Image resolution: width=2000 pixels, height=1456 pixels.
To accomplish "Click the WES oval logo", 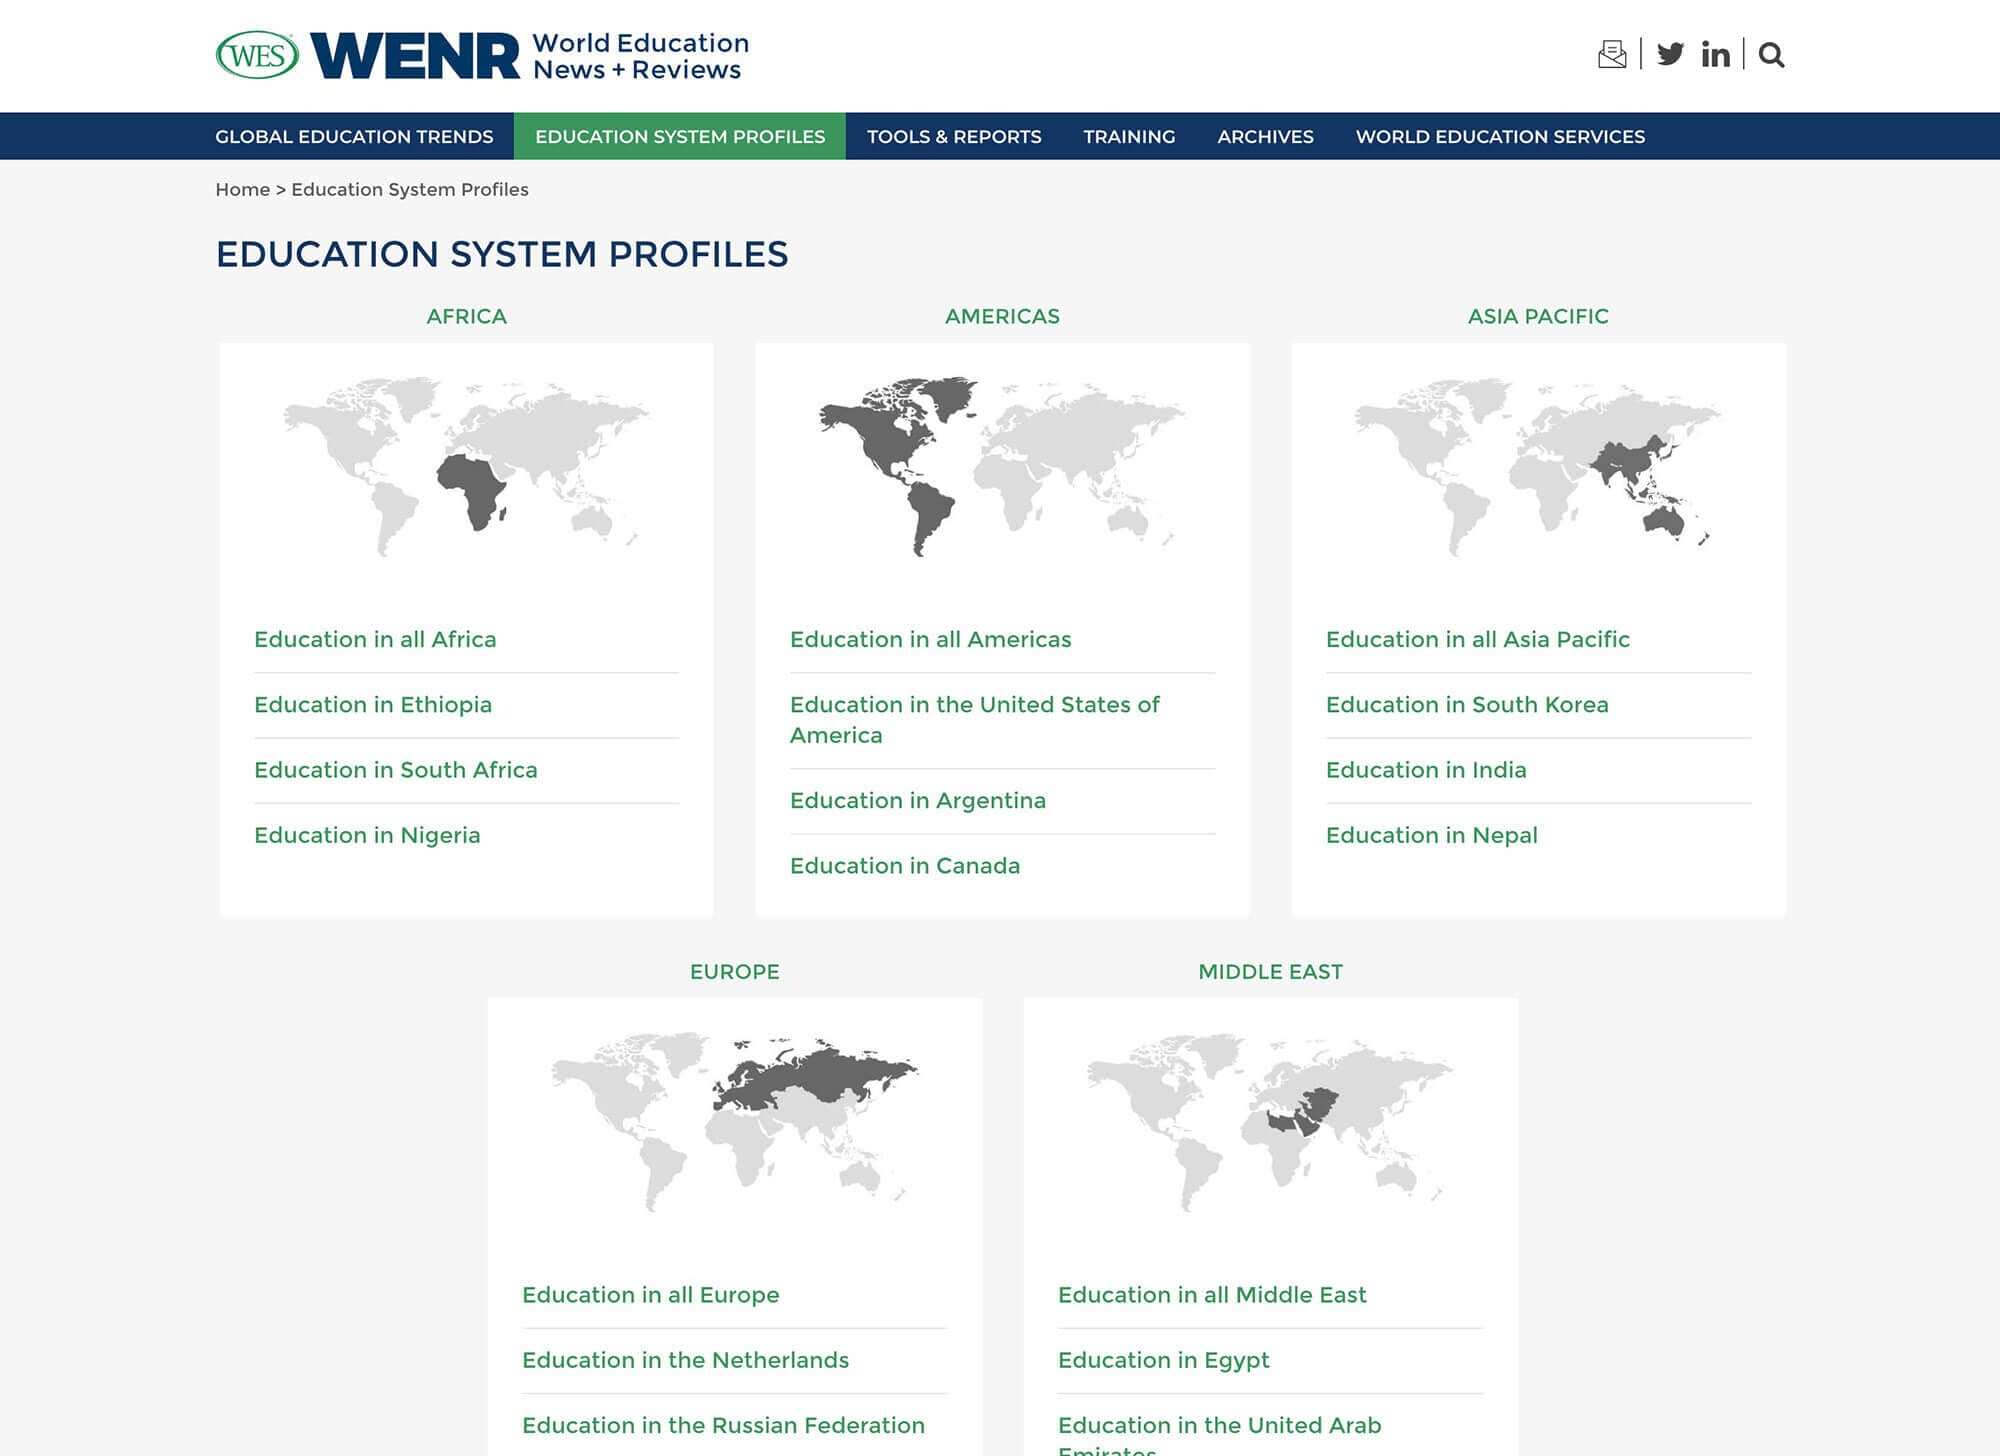I will (x=257, y=55).
